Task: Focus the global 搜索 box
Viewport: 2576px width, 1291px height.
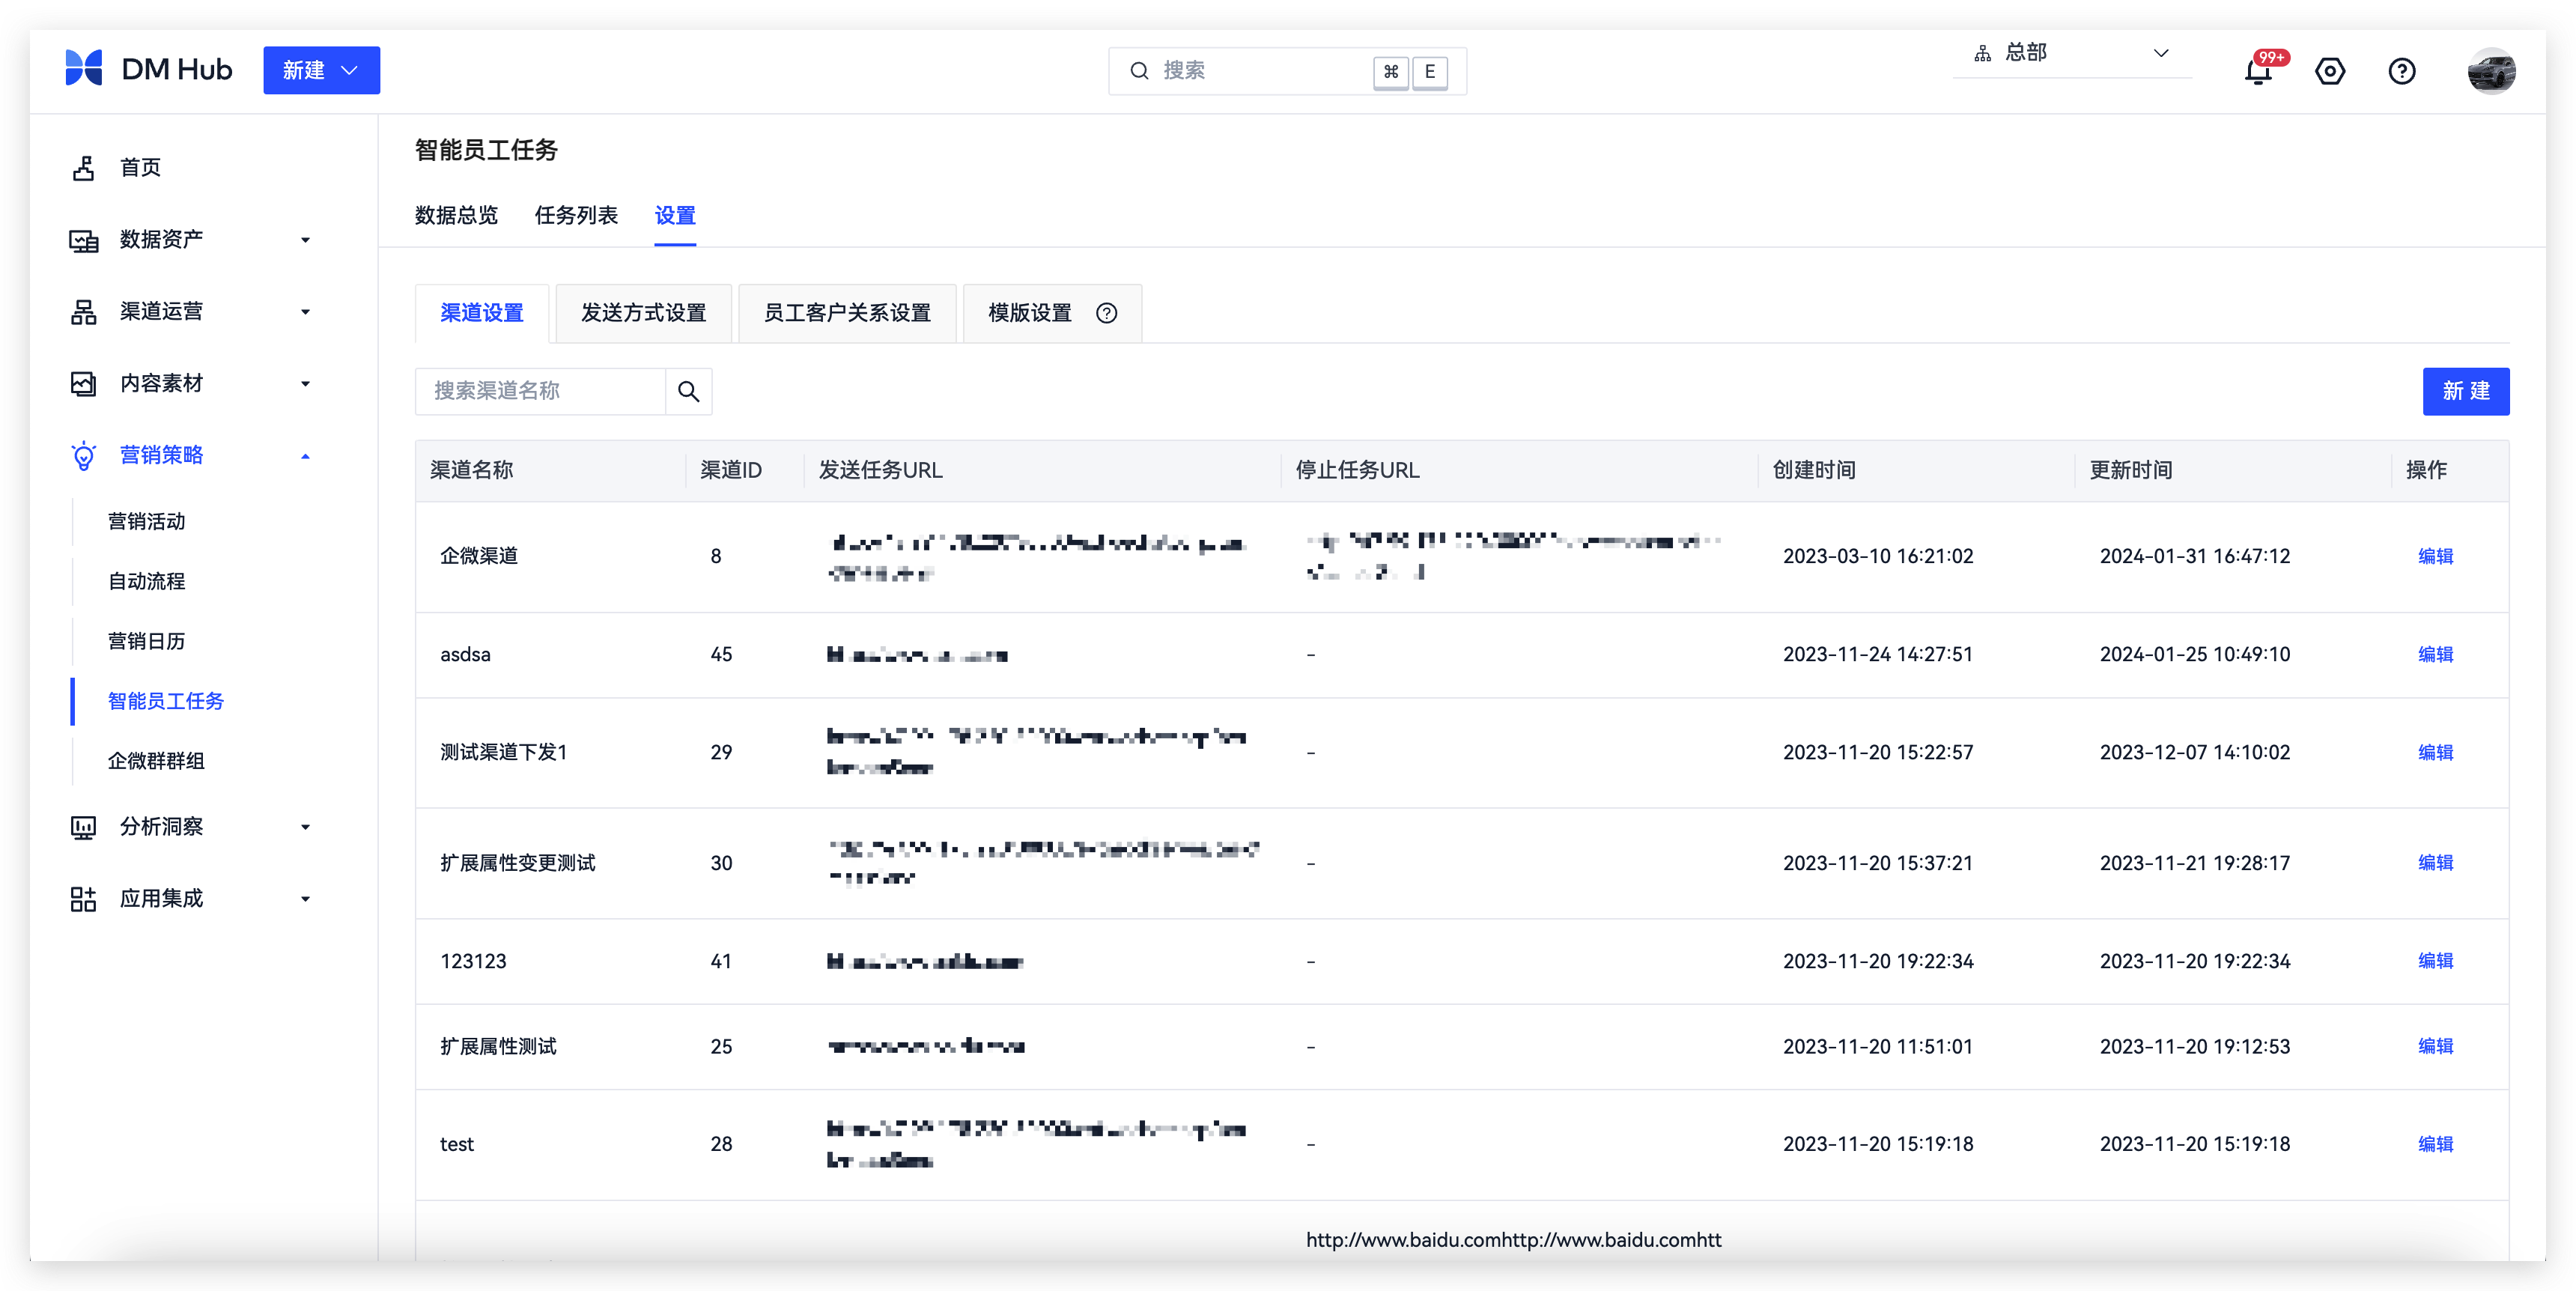Action: tap(1287, 71)
